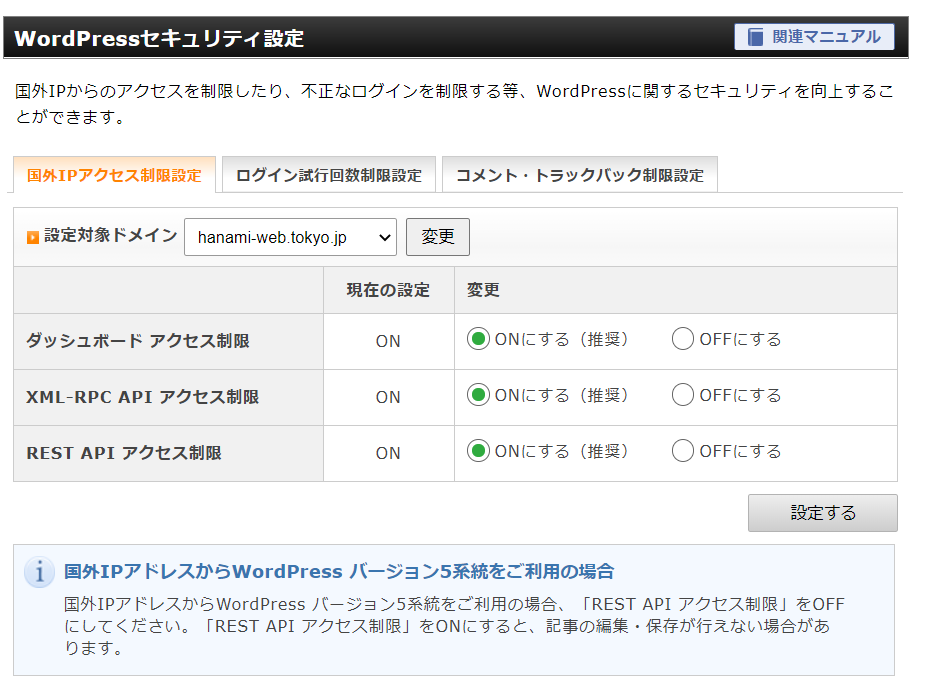Screen dimensions: 930x681
Task: Click the ON status in the REST API row
Action: [388, 453]
